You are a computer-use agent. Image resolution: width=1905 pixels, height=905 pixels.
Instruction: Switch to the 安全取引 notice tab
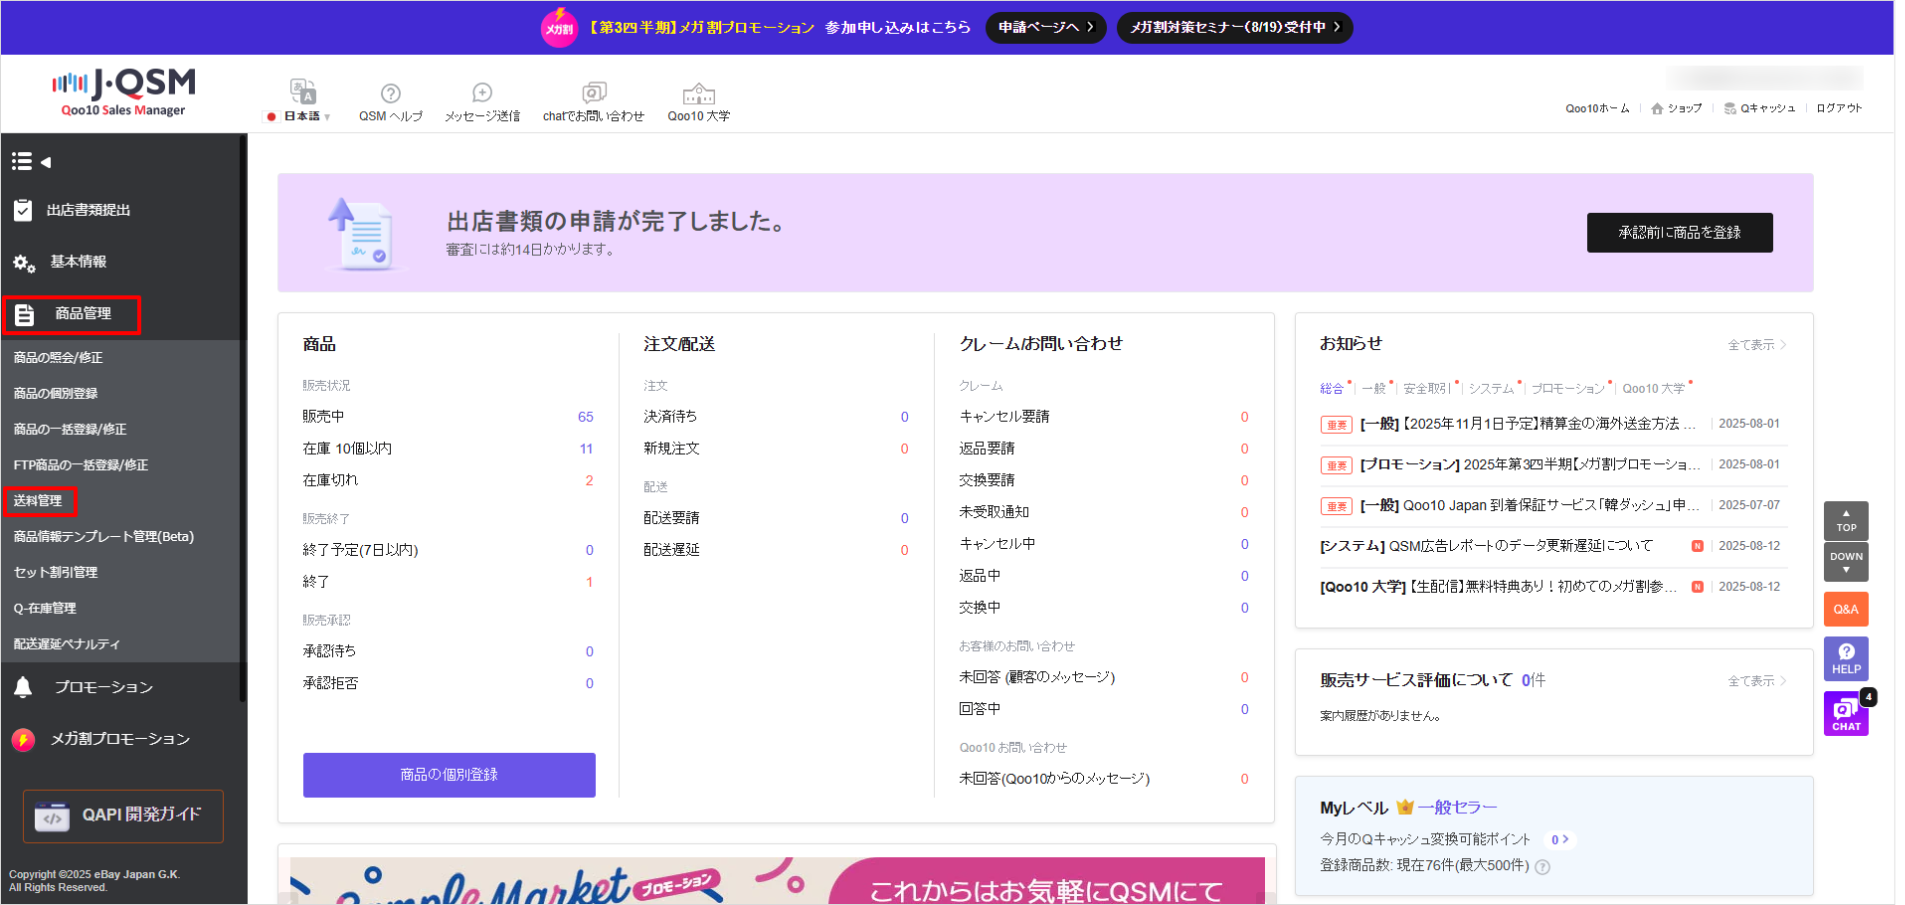pos(1427,388)
